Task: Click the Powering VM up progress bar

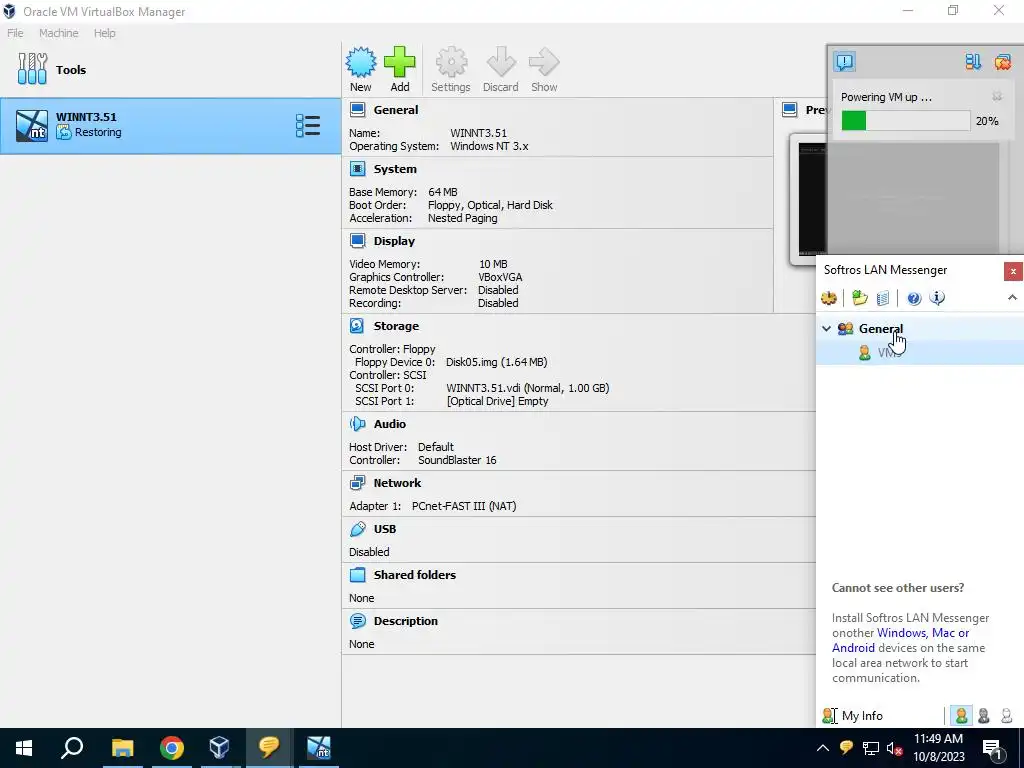Action: click(905, 121)
